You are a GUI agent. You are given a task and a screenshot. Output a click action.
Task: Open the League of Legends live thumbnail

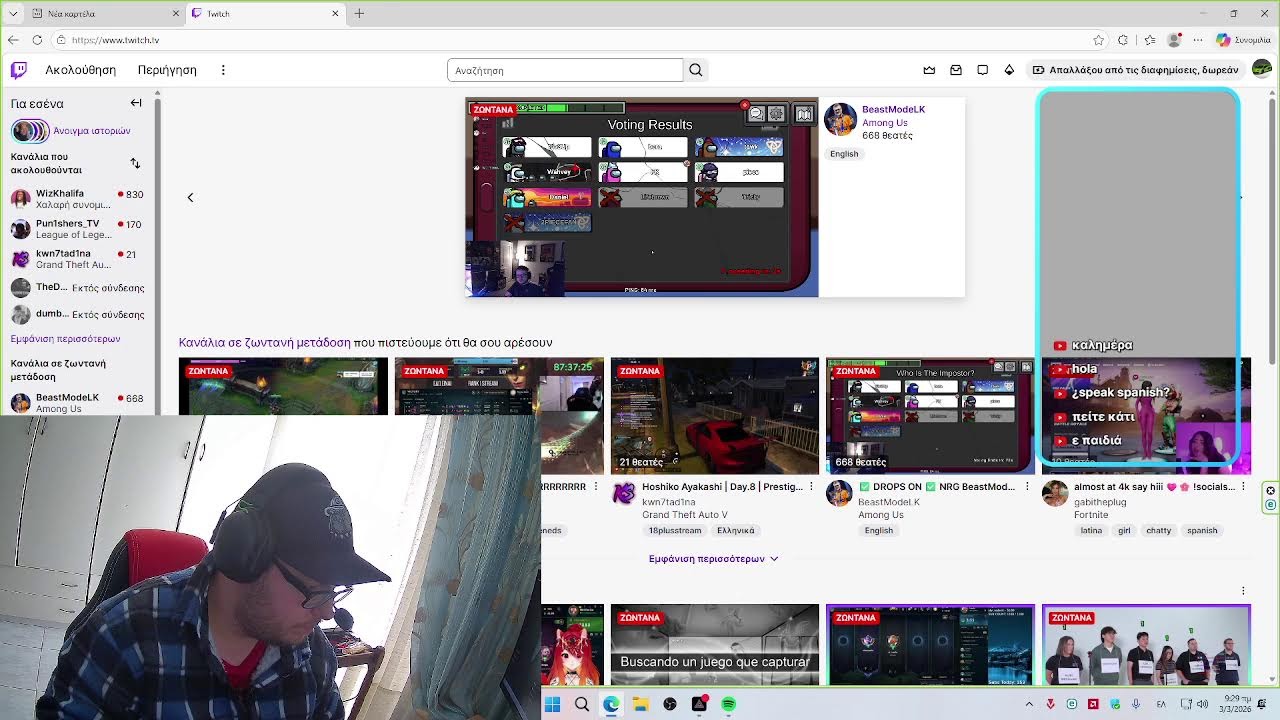click(x=283, y=386)
